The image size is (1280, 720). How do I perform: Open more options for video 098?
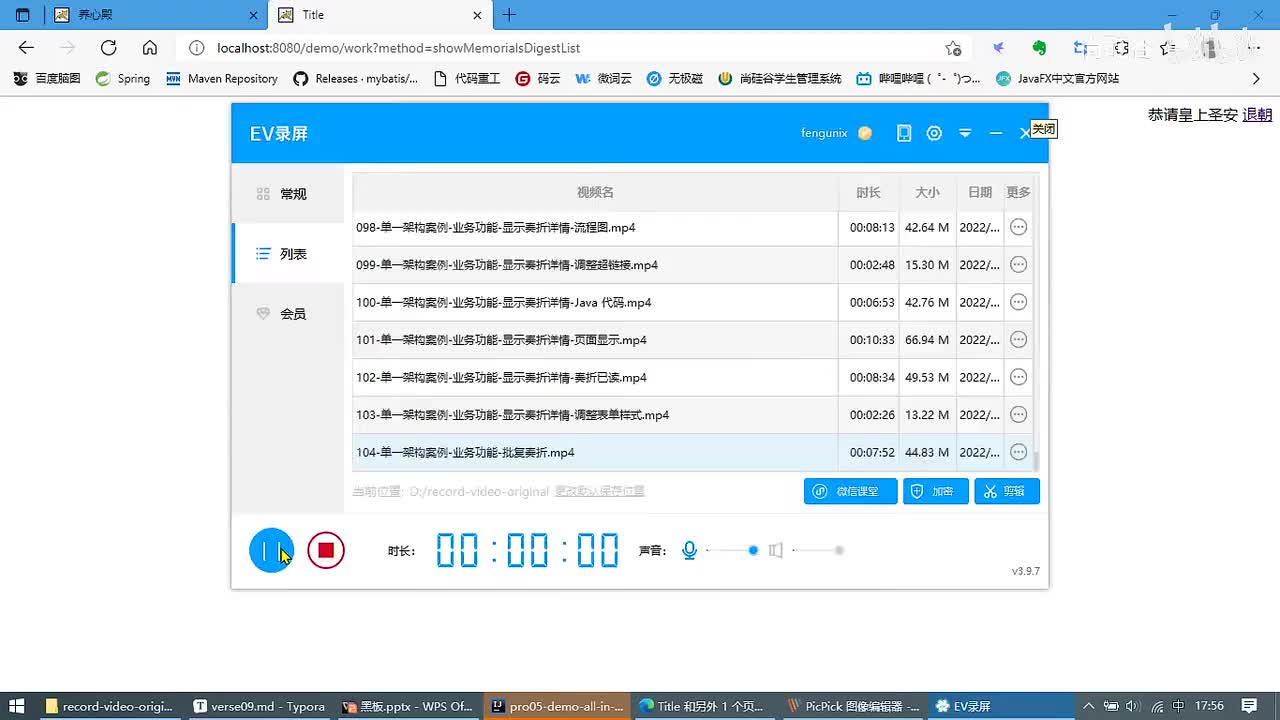click(x=1018, y=227)
